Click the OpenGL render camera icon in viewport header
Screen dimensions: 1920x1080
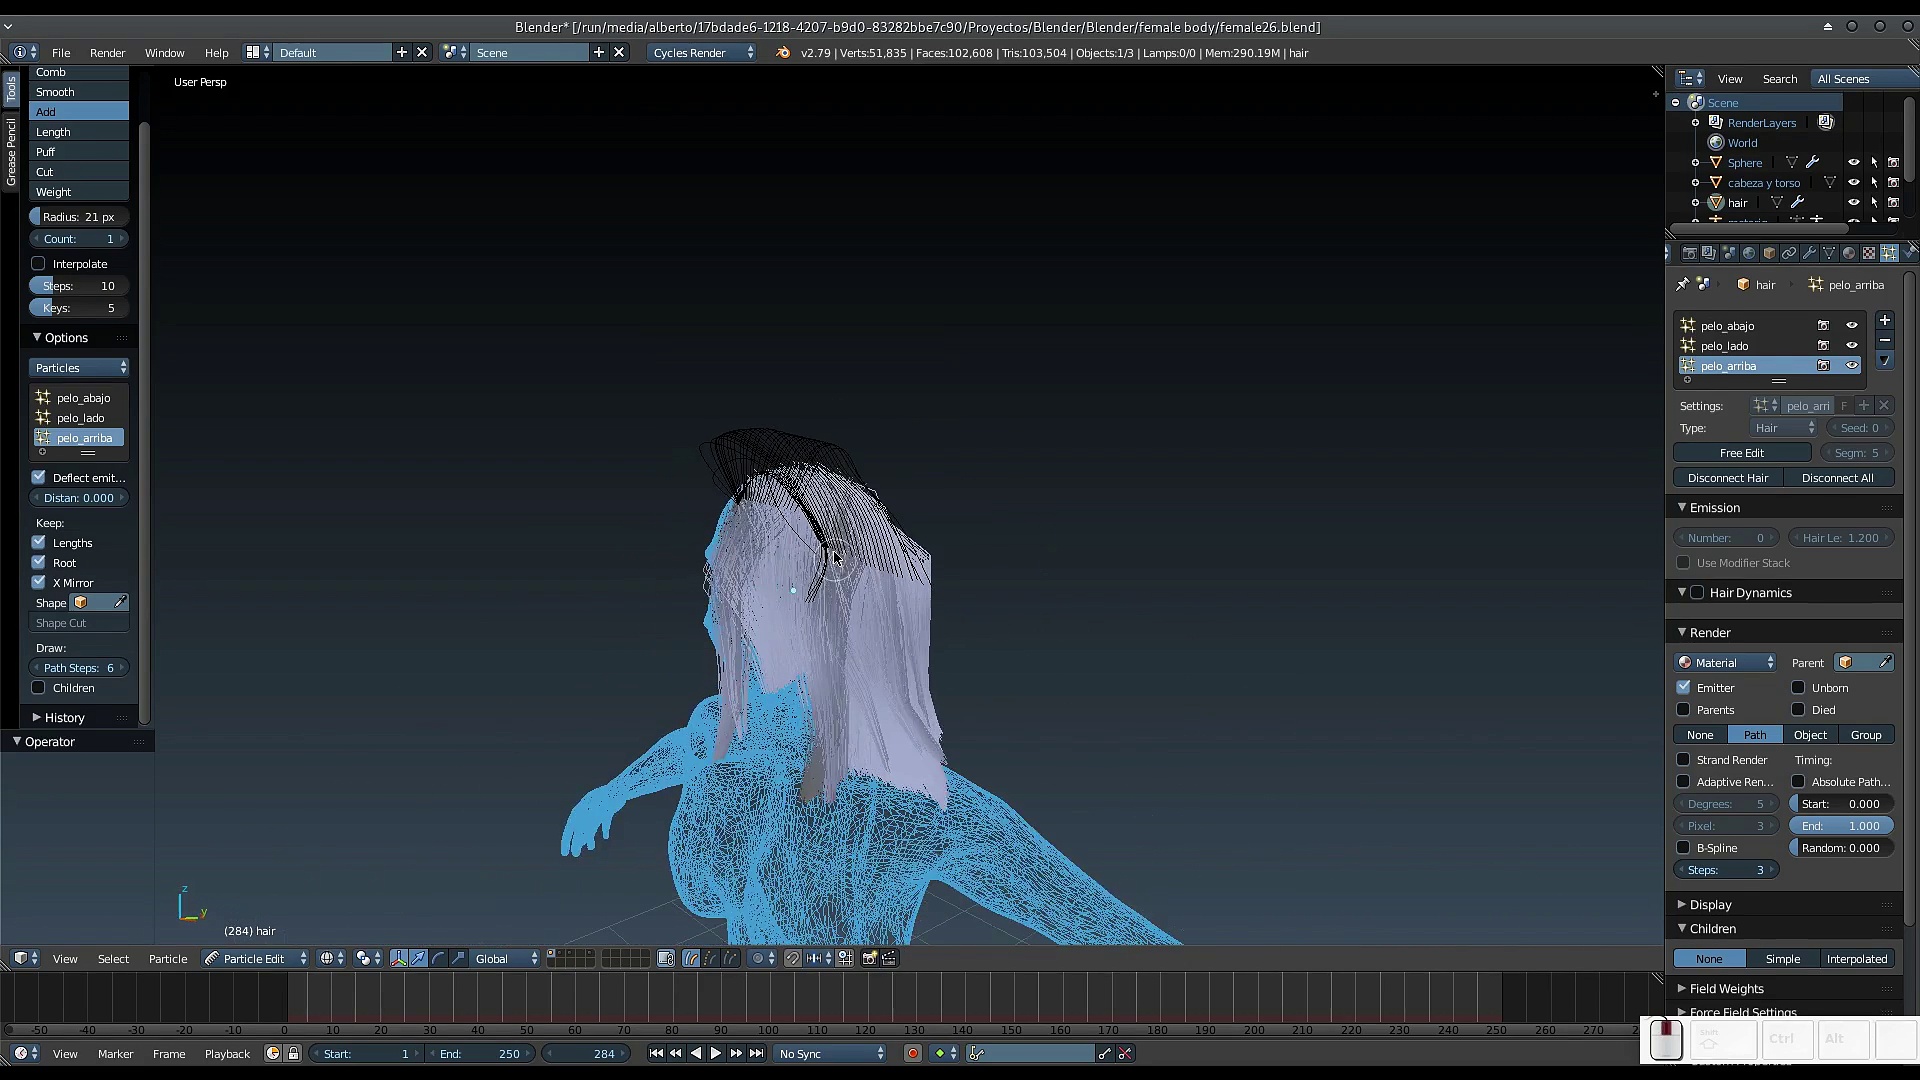[869, 958]
